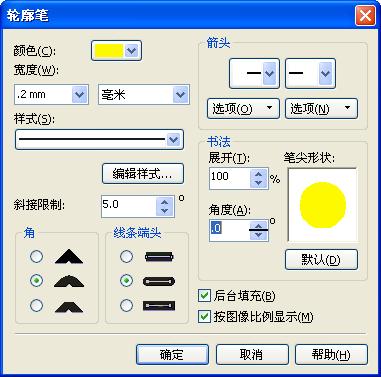This screenshot has width=381, height=377.
Task: Choose the round line cap icon
Action: click(159, 281)
